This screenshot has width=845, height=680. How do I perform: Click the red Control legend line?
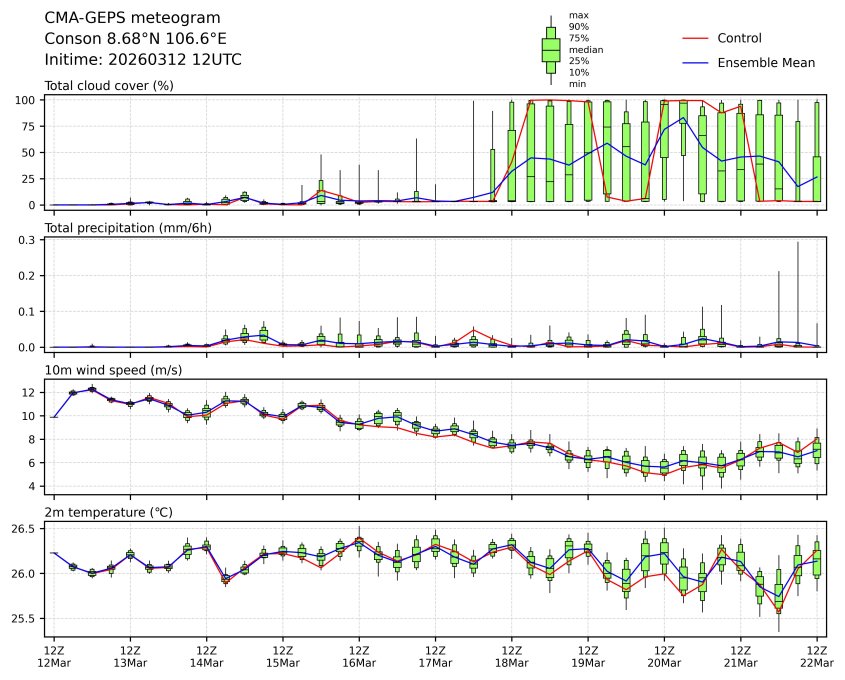pyautogui.click(x=695, y=39)
